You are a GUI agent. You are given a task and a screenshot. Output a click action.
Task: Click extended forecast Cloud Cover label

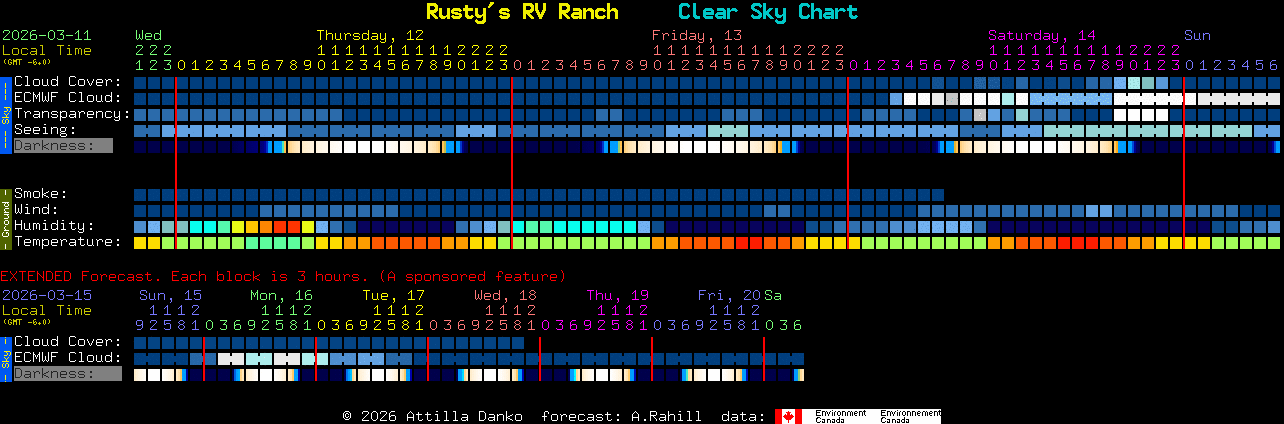pos(67,342)
